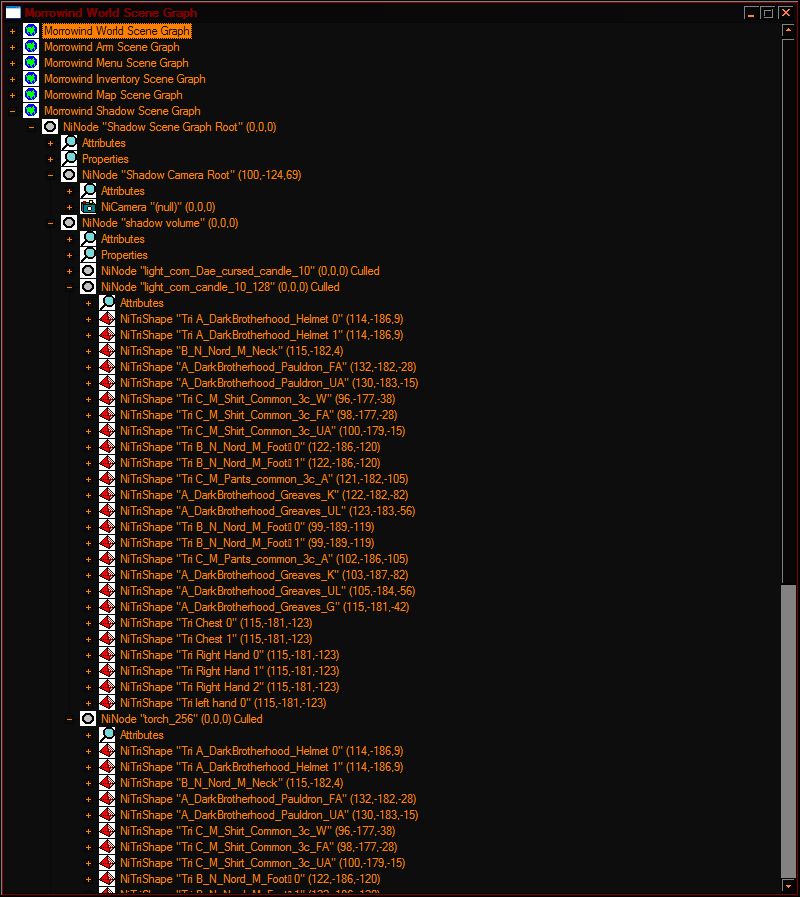800x897 pixels.
Task: Select Nord_M_Foot 0 label at (99,-189,-119)
Action: pos(247,527)
